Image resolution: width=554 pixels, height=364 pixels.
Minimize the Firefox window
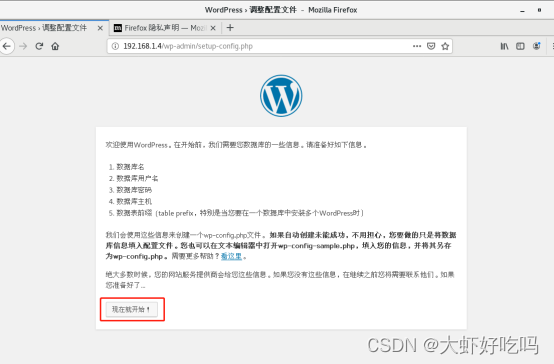522,10
